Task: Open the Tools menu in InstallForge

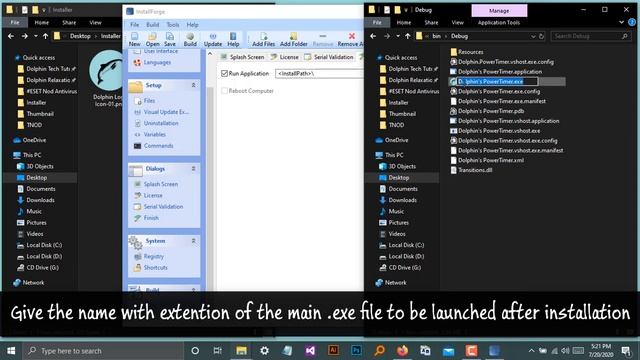Action: [x=173, y=24]
